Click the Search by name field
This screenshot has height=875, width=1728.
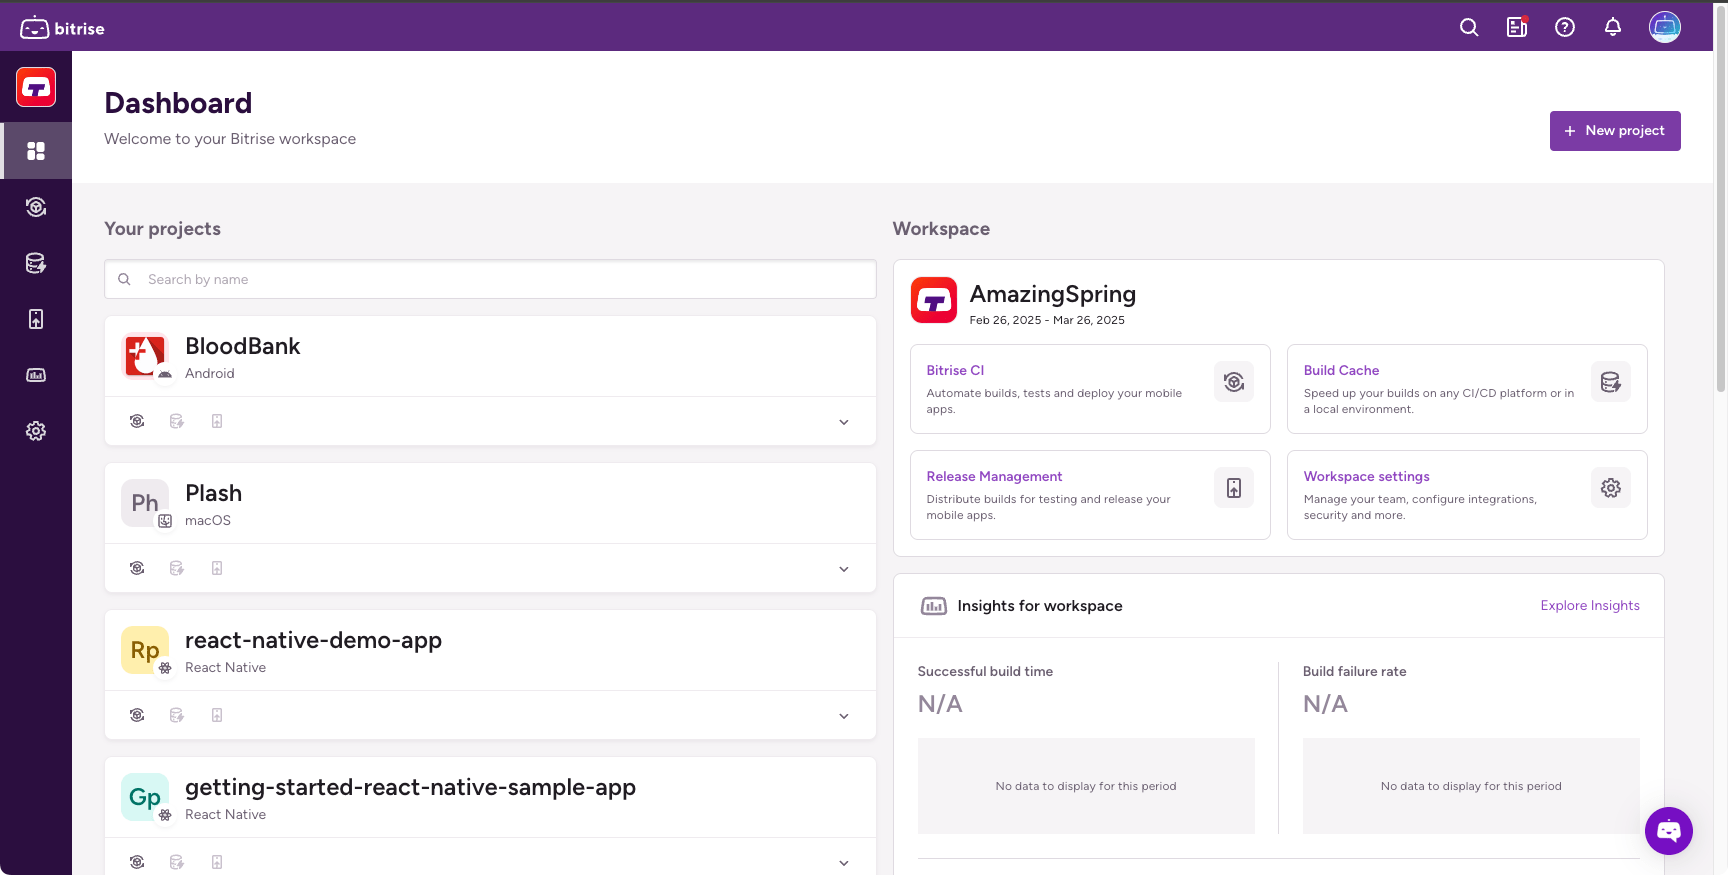click(490, 280)
